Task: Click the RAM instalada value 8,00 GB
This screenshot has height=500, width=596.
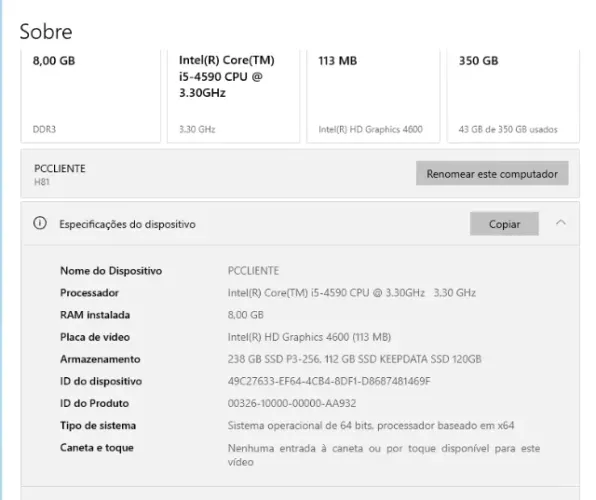Action: point(246,315)
